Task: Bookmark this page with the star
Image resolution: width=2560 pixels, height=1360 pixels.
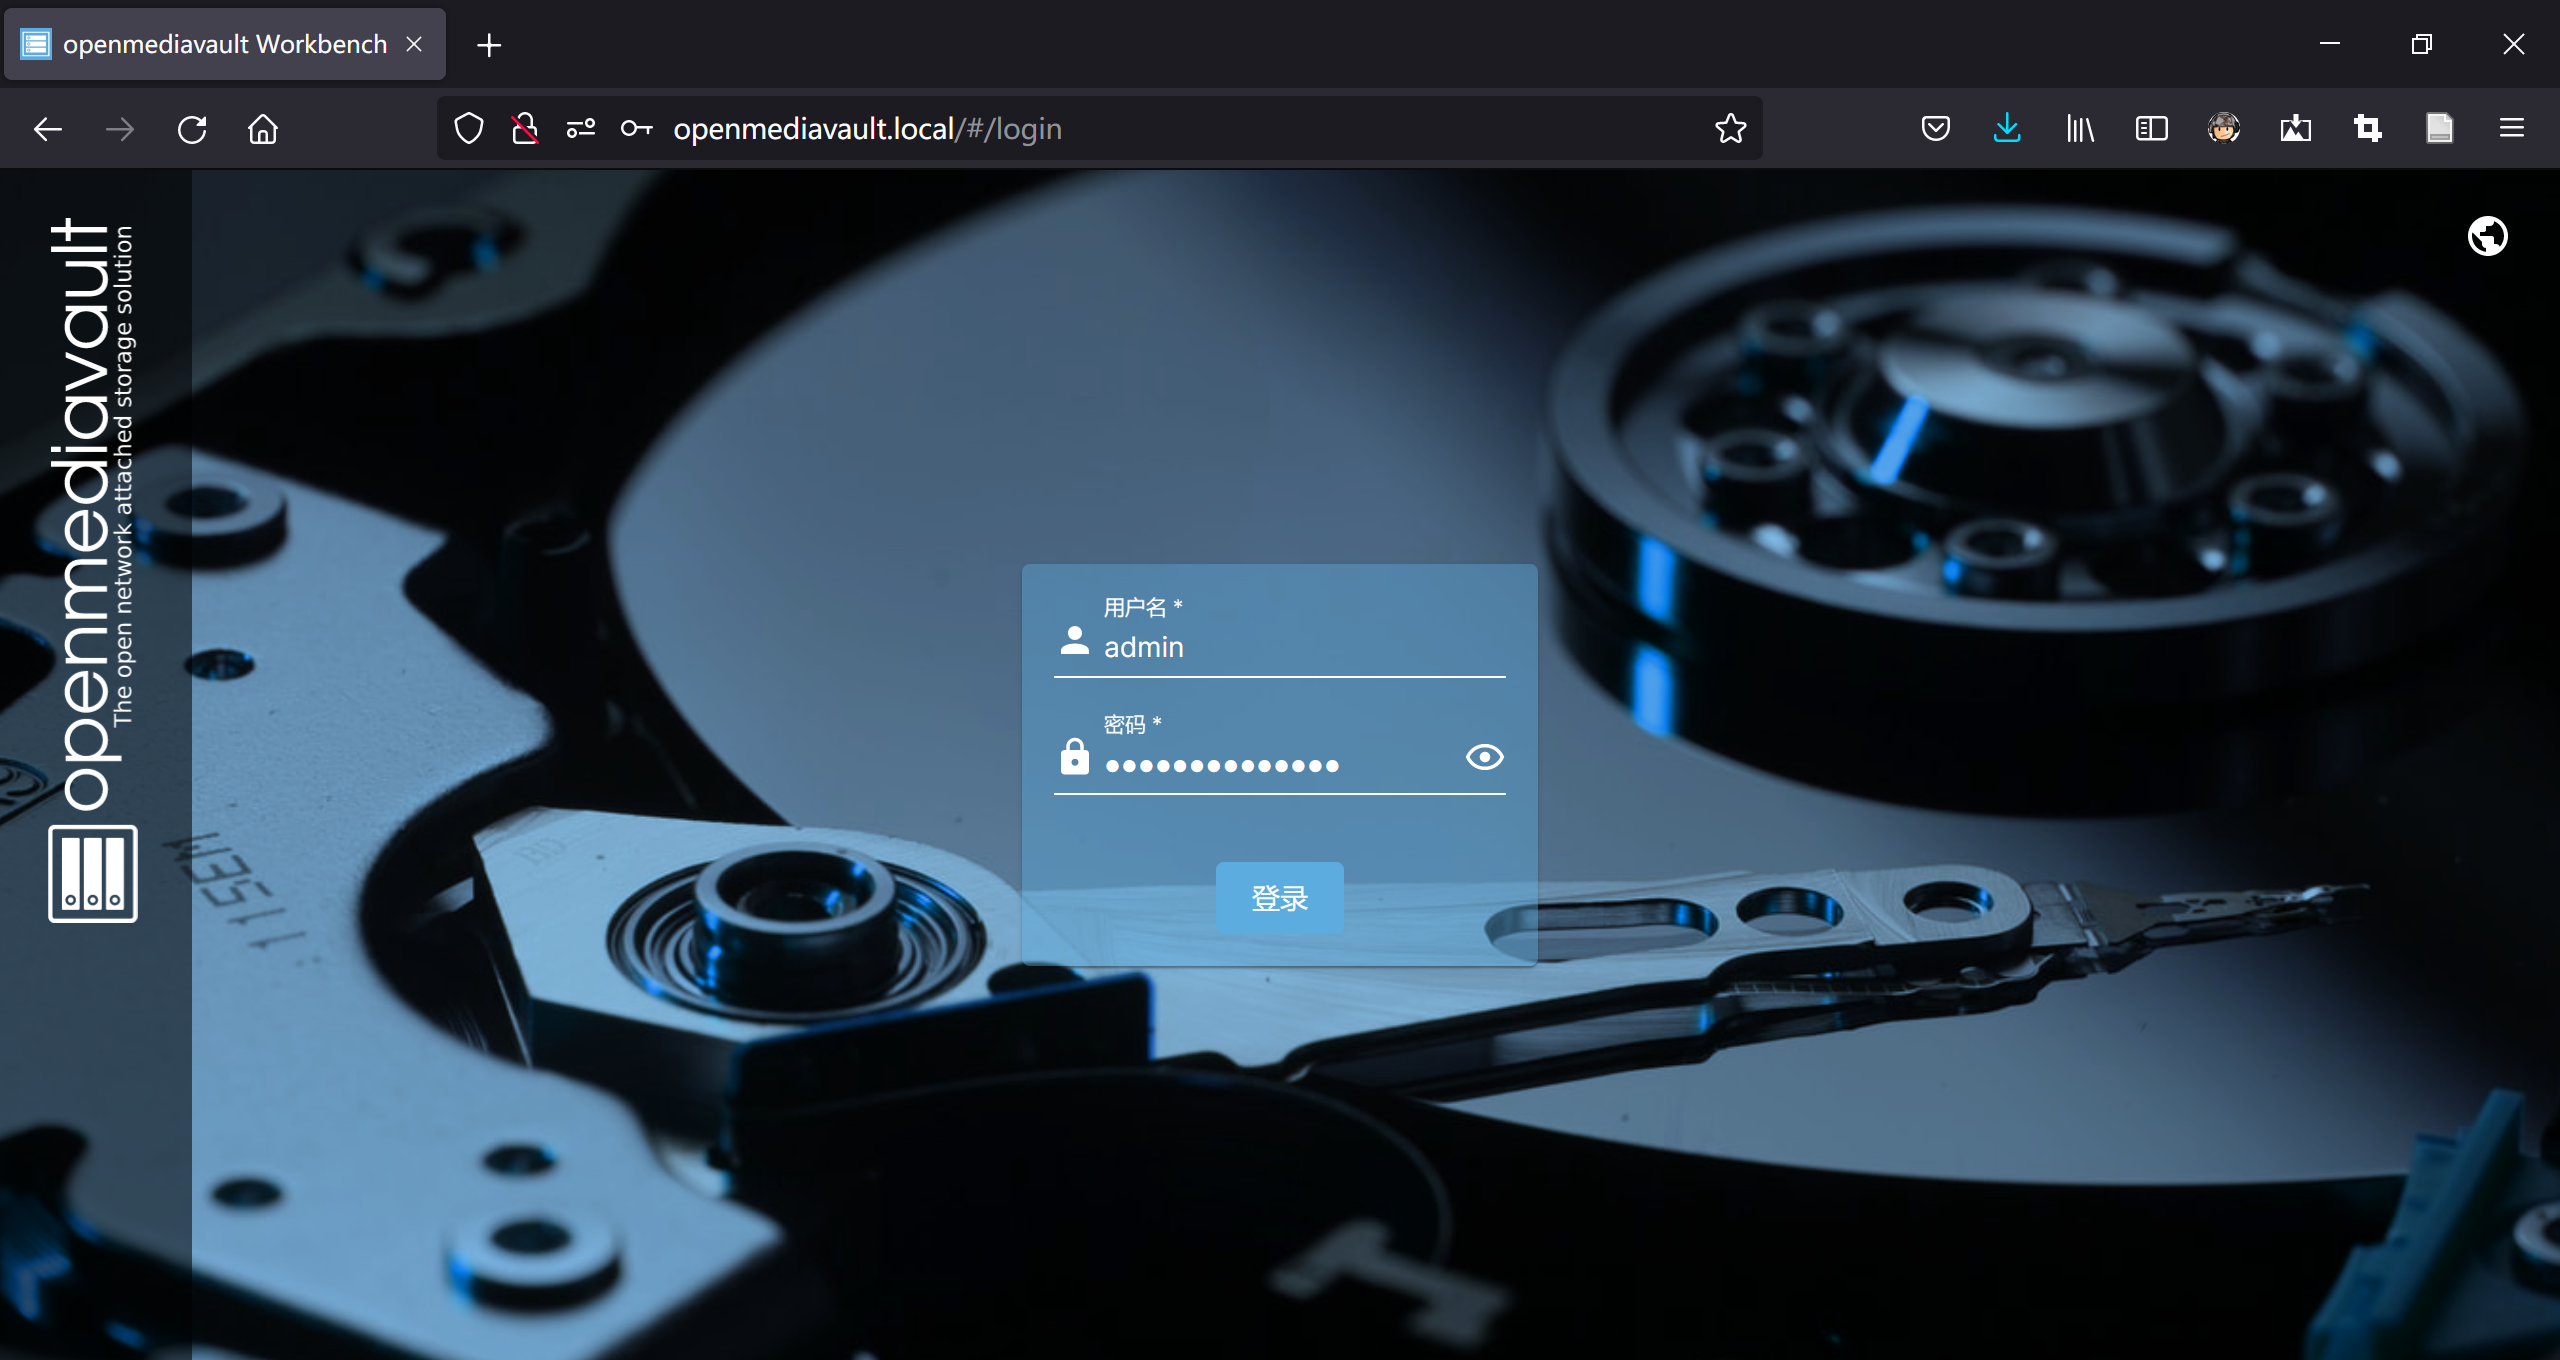Action: click(x=1730, y=129)
